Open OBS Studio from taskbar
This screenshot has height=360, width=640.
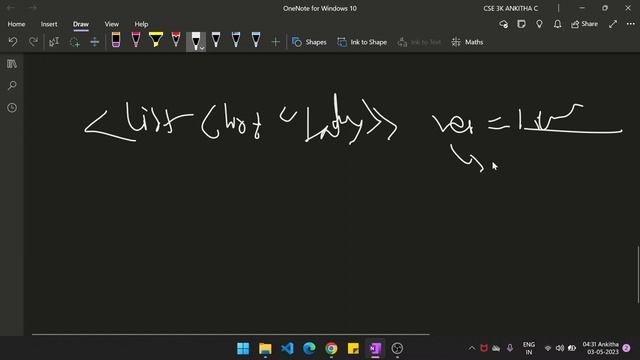(x=397, y=348)
